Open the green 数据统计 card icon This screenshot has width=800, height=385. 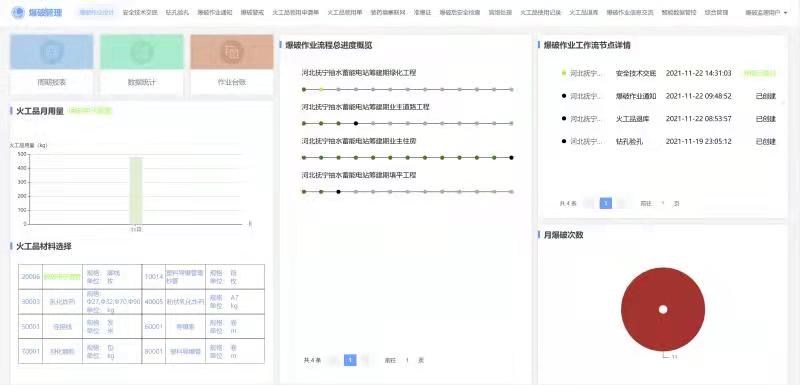[142, 52]
